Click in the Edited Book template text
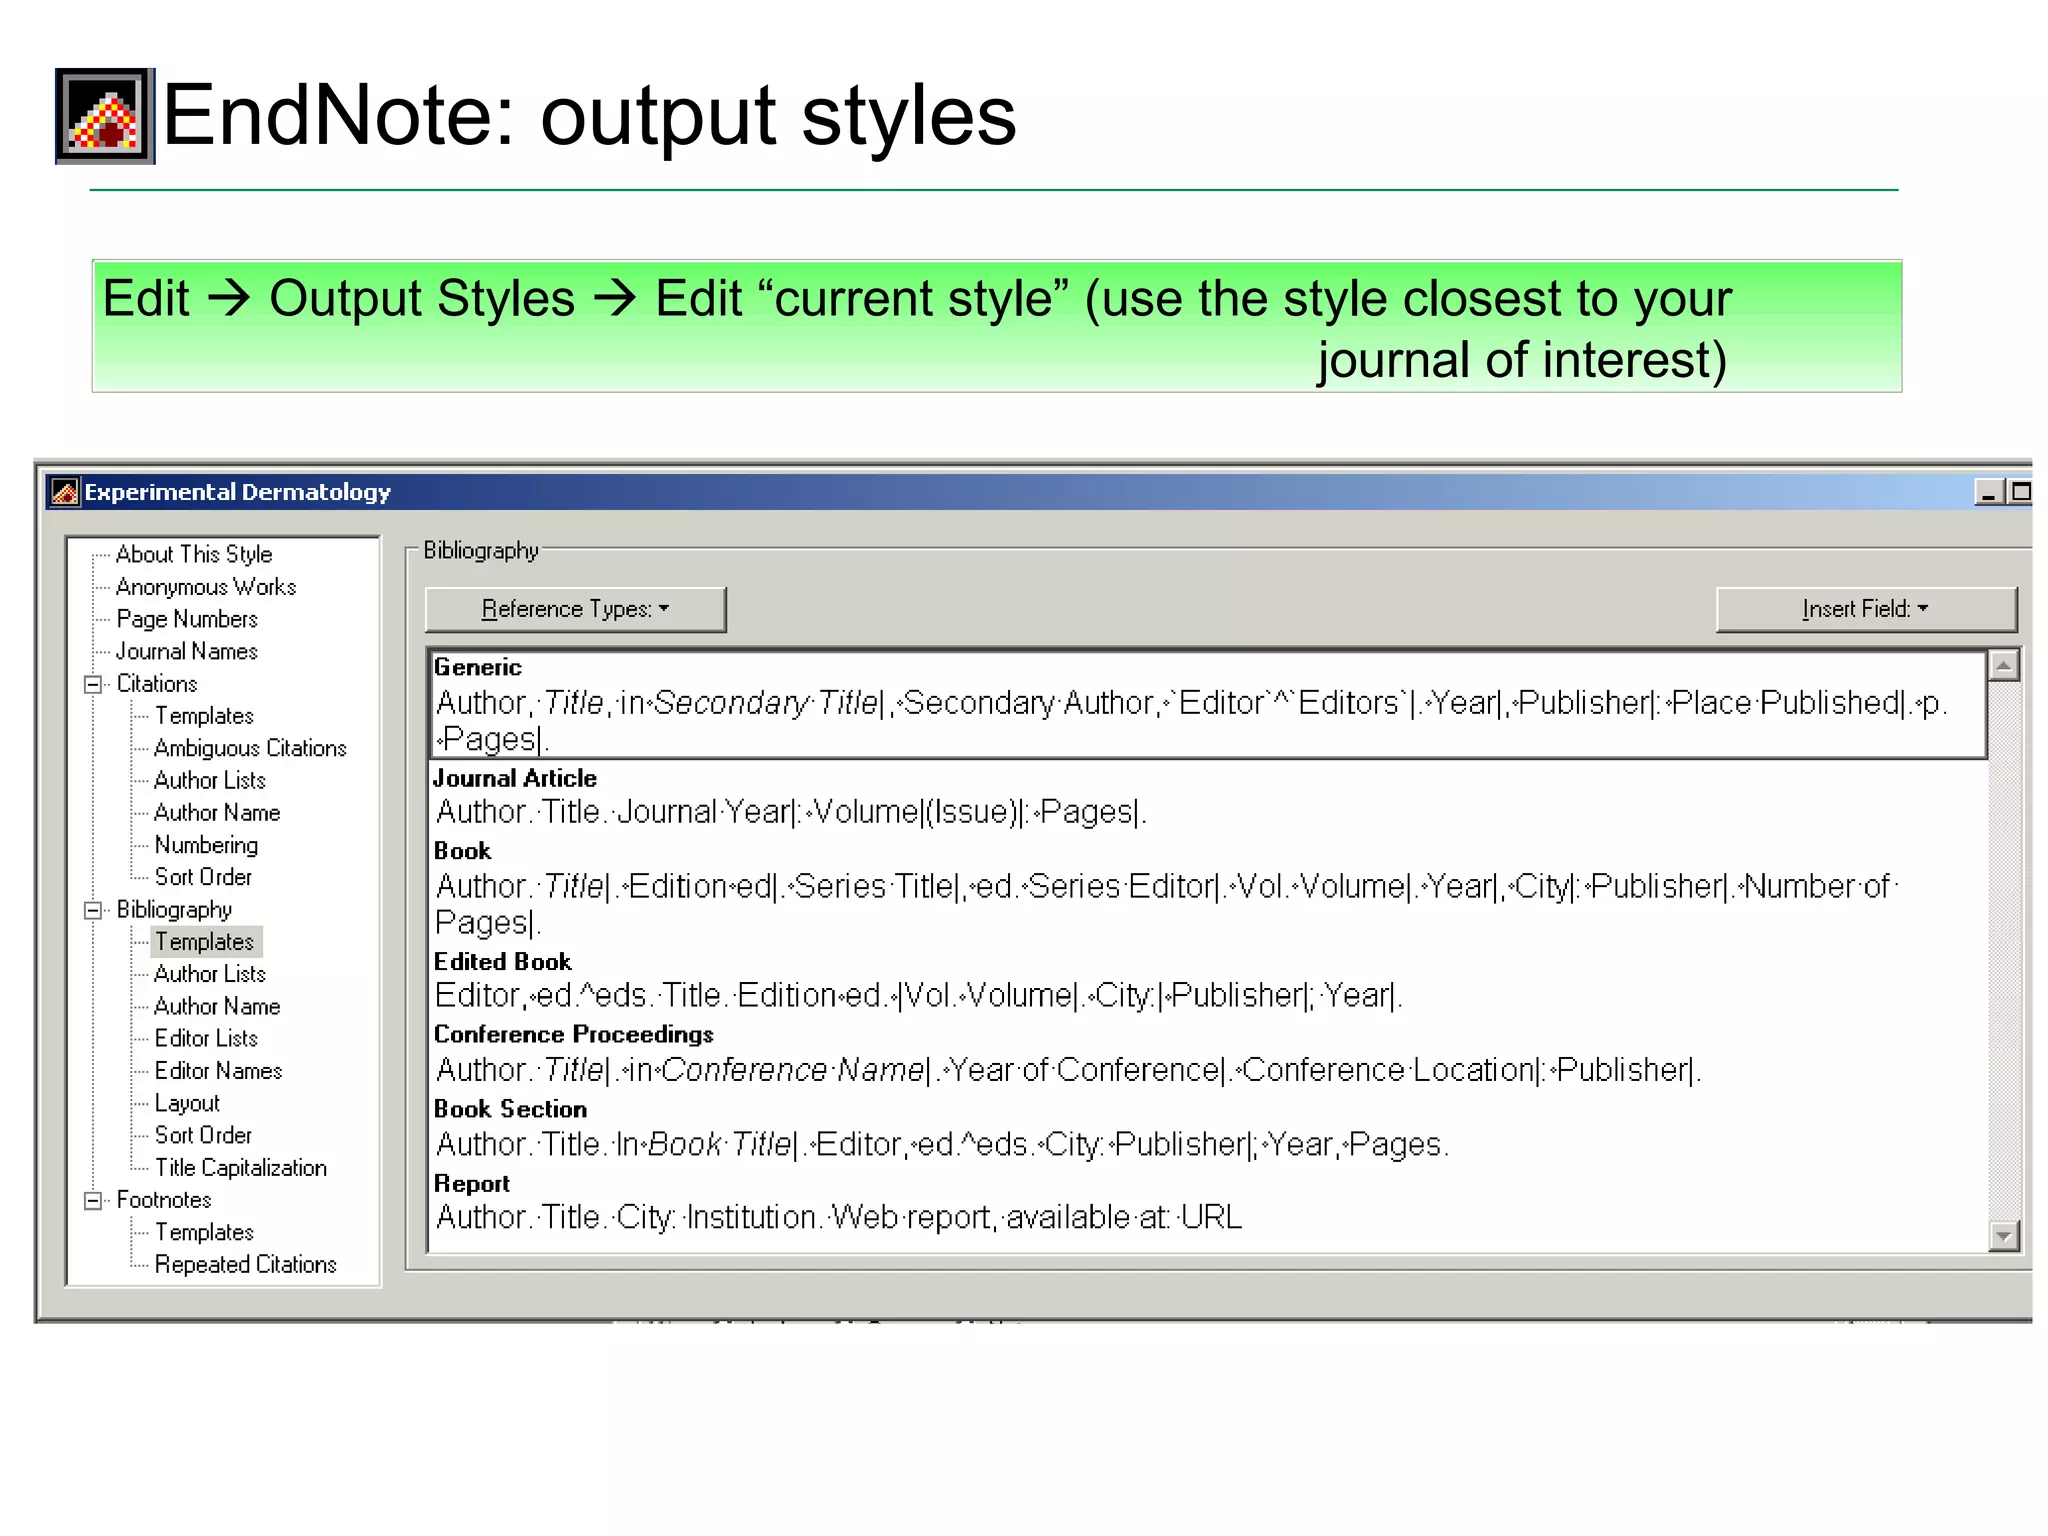2048x1536 pixels. coord(919,996)
